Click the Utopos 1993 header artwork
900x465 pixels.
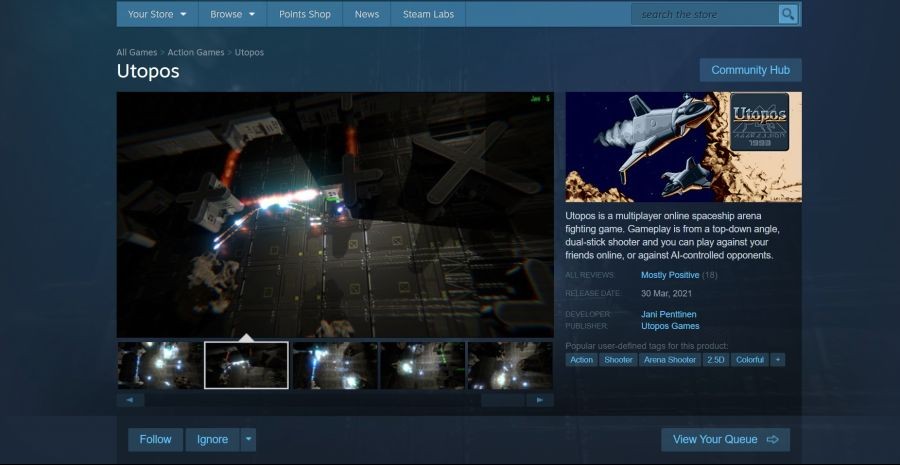[683, 147]
